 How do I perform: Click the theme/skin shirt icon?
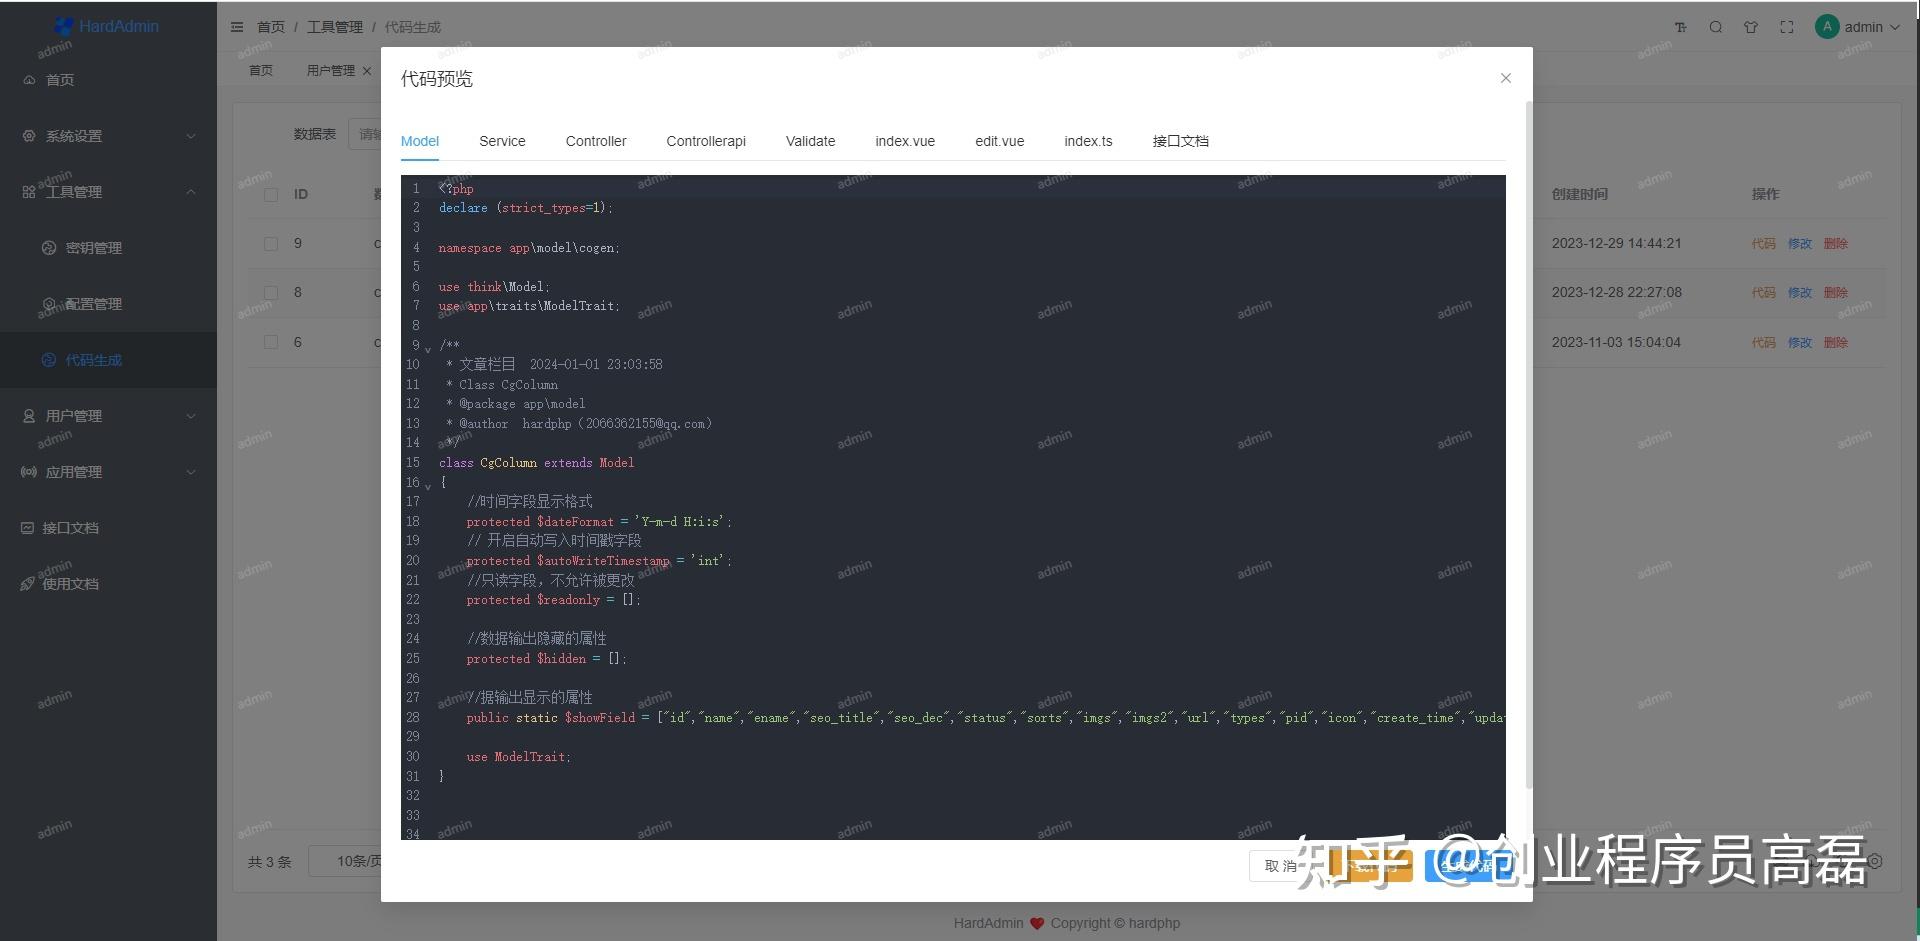[x=1751, y=27]
